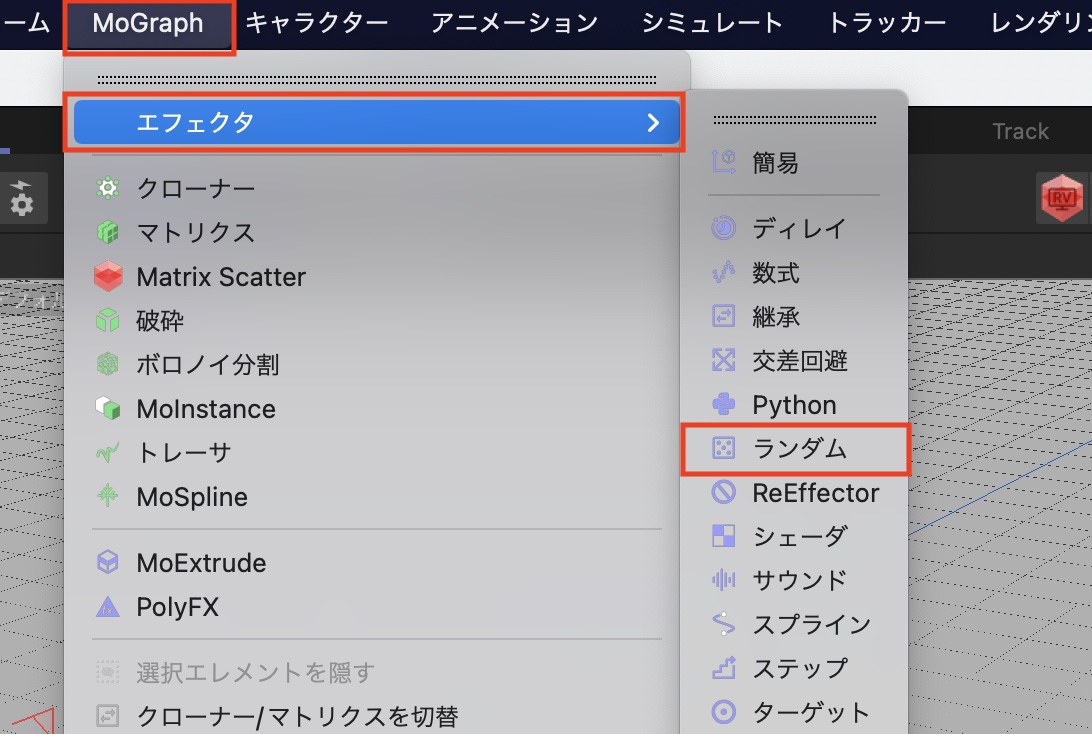The height and width of the screenshot is (734, 1092).
Task: Open the Simulate (シミュレート) menu
Action: coord(712,23)
